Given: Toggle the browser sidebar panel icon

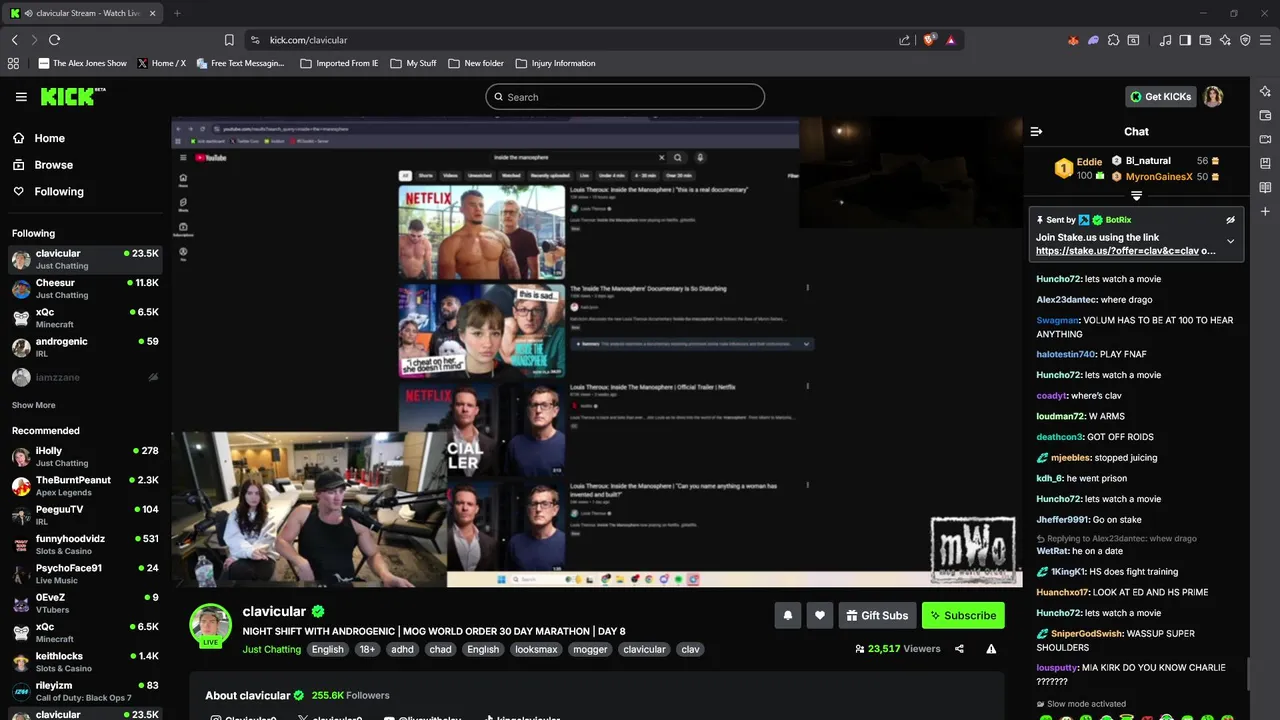Looking at the screenshot, I should 1185,40.
